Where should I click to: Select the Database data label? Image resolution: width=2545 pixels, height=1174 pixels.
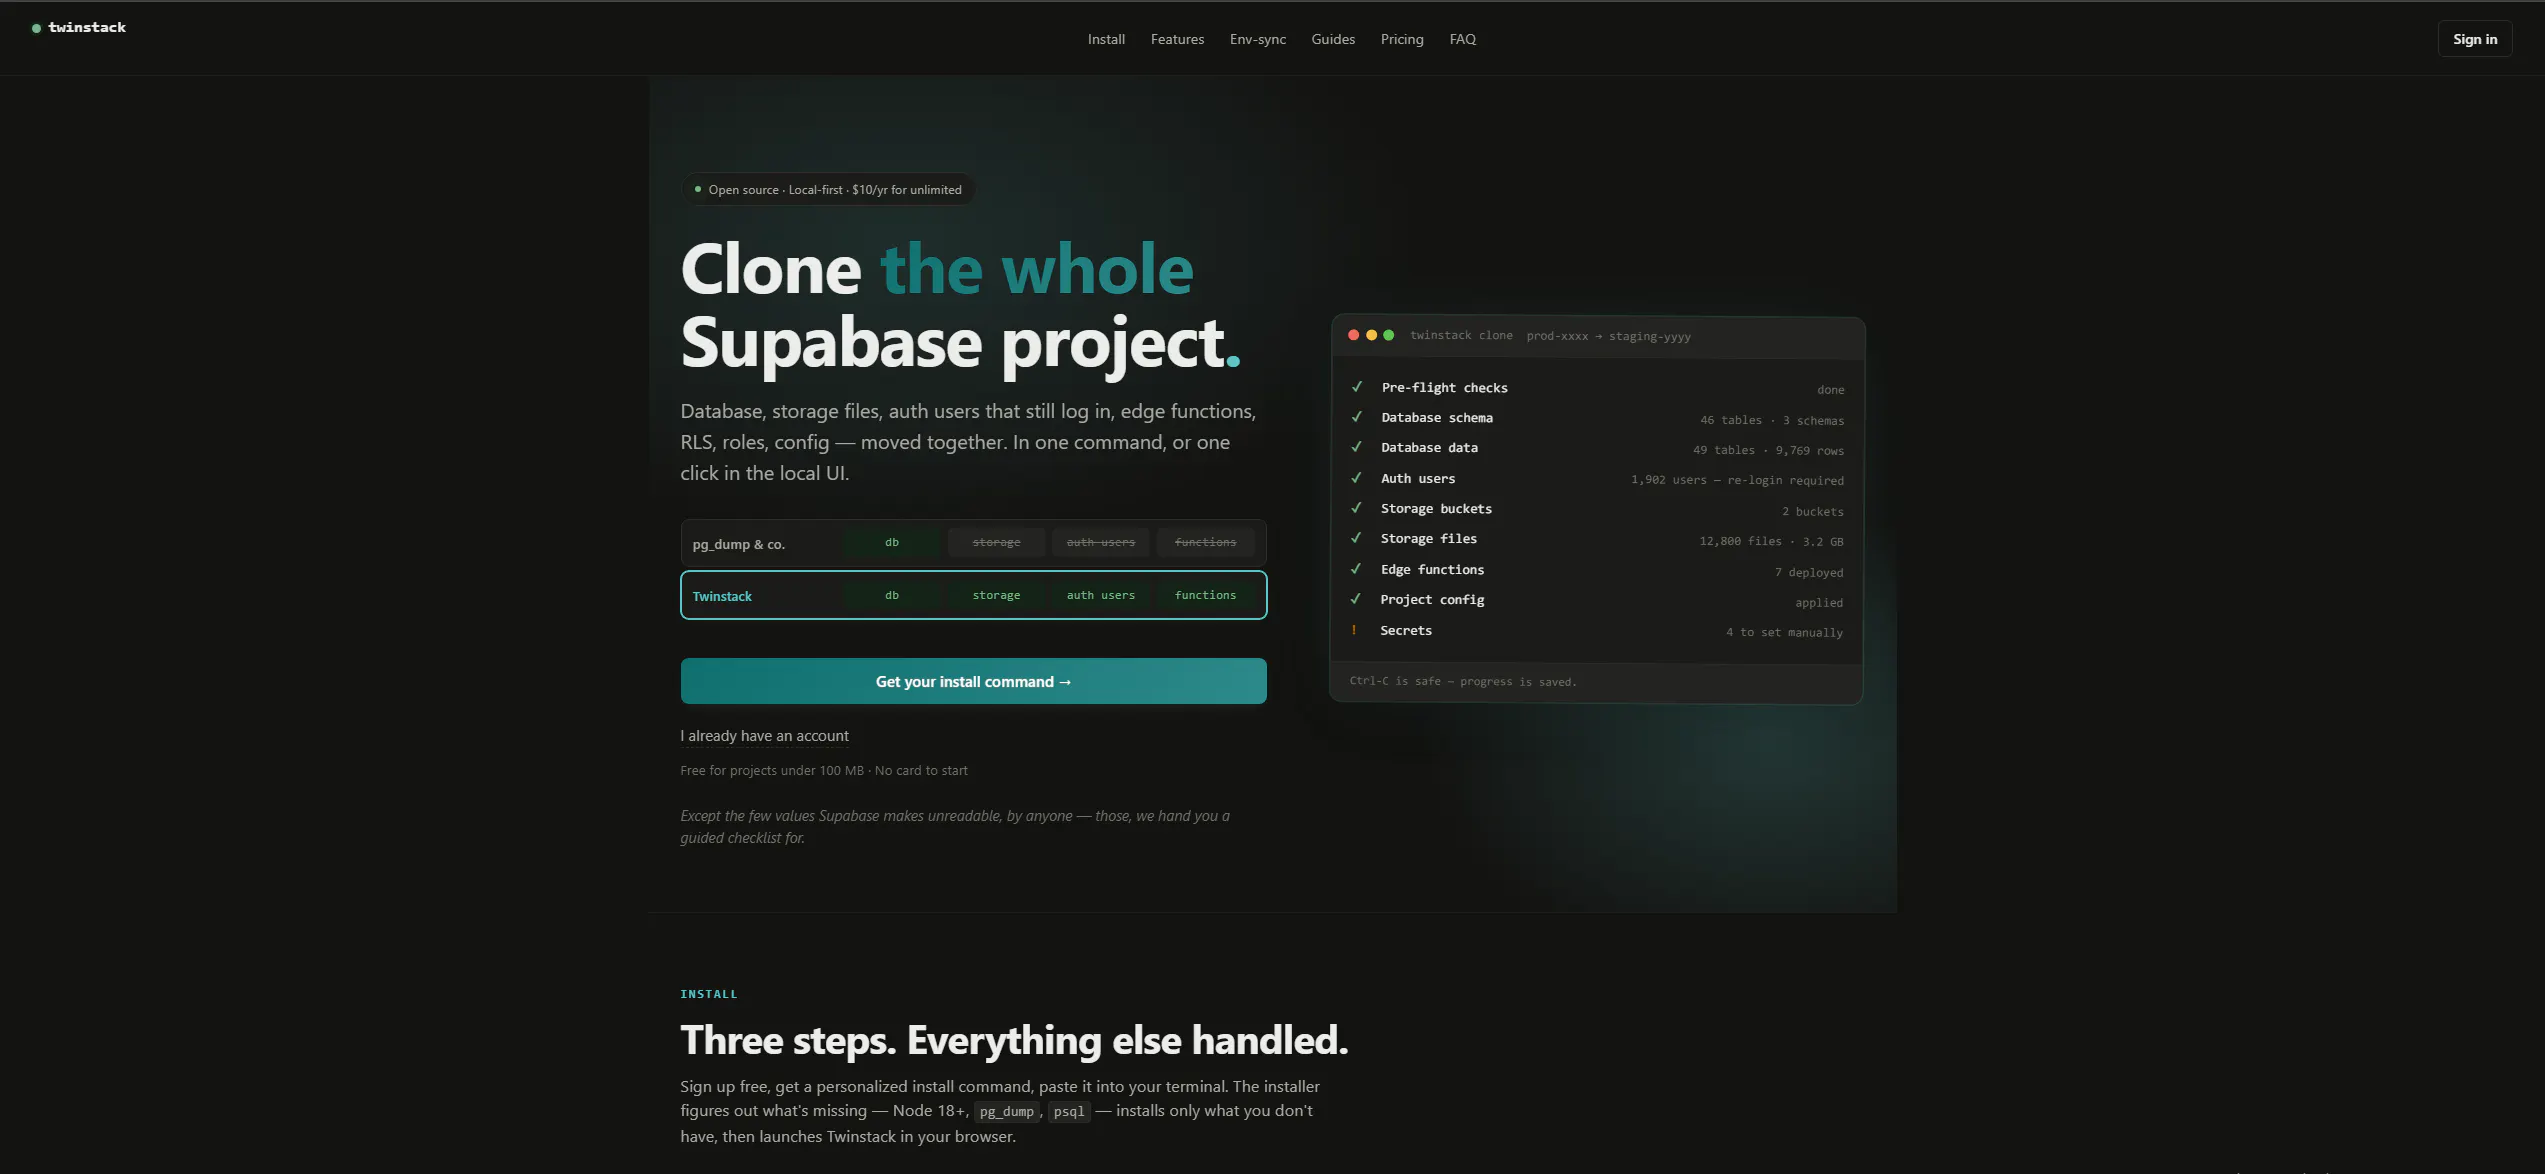tap(1429, 448)
